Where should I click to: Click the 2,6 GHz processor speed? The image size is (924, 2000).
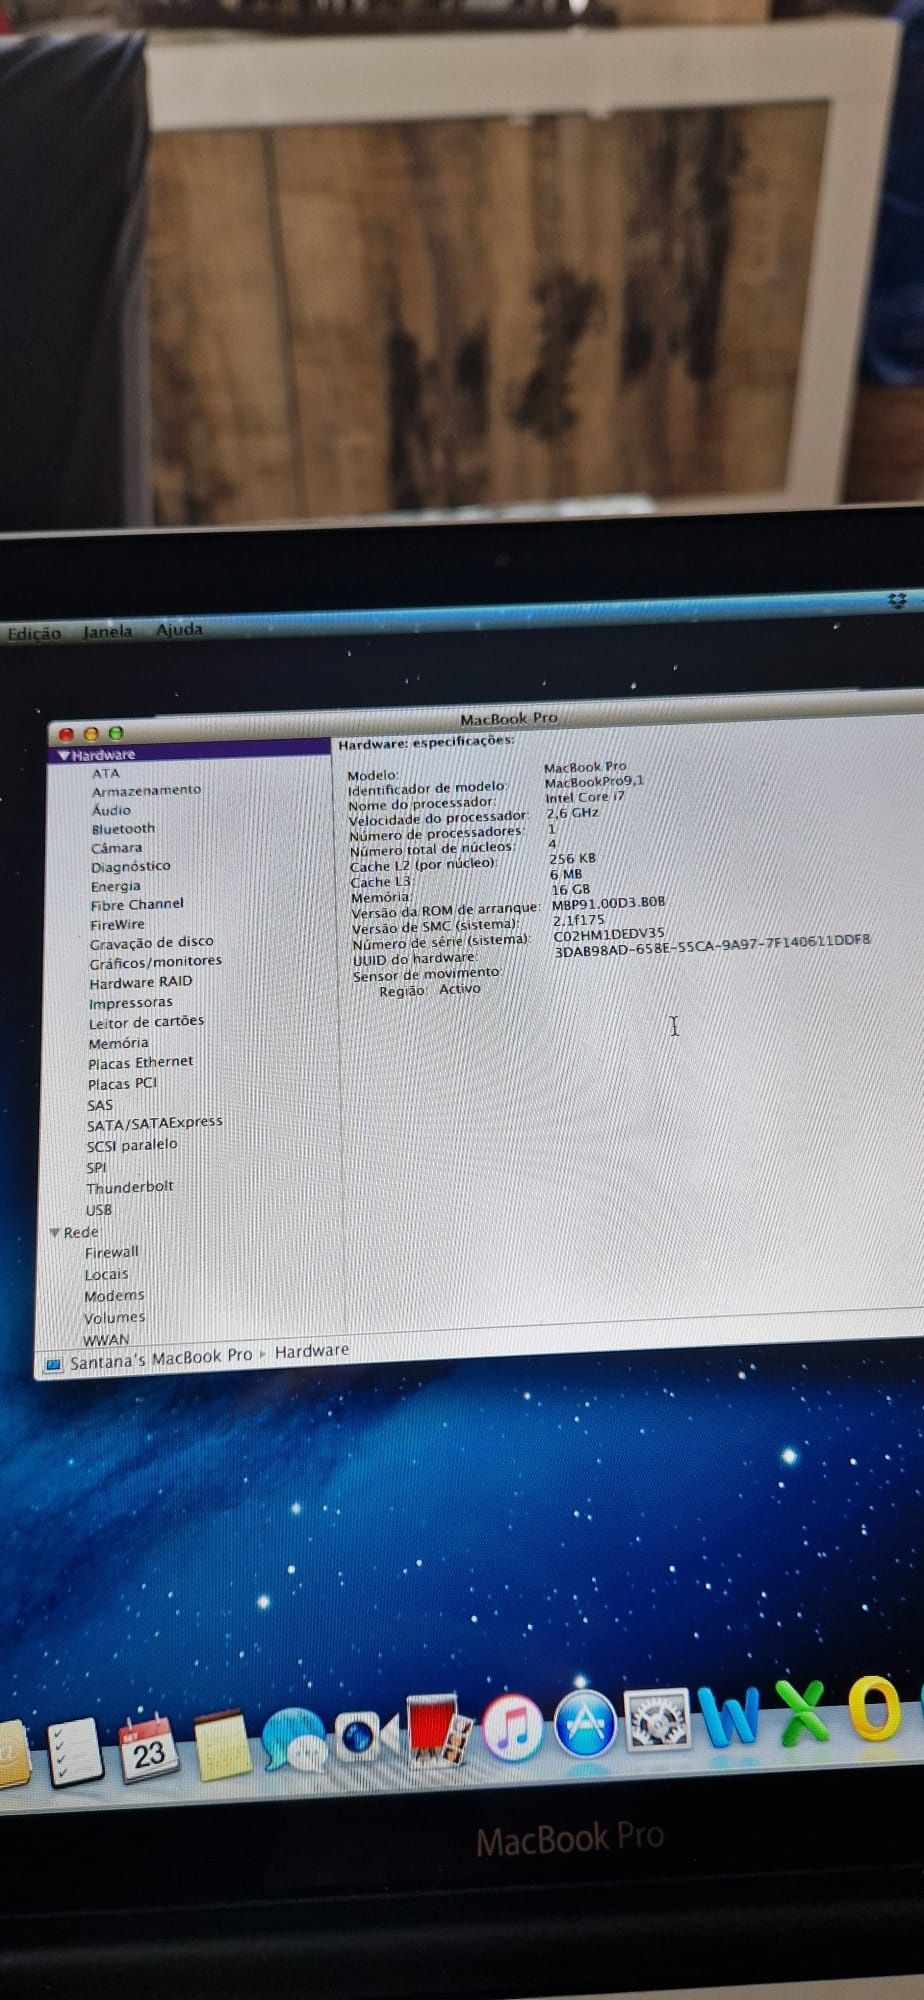[572, 813]
